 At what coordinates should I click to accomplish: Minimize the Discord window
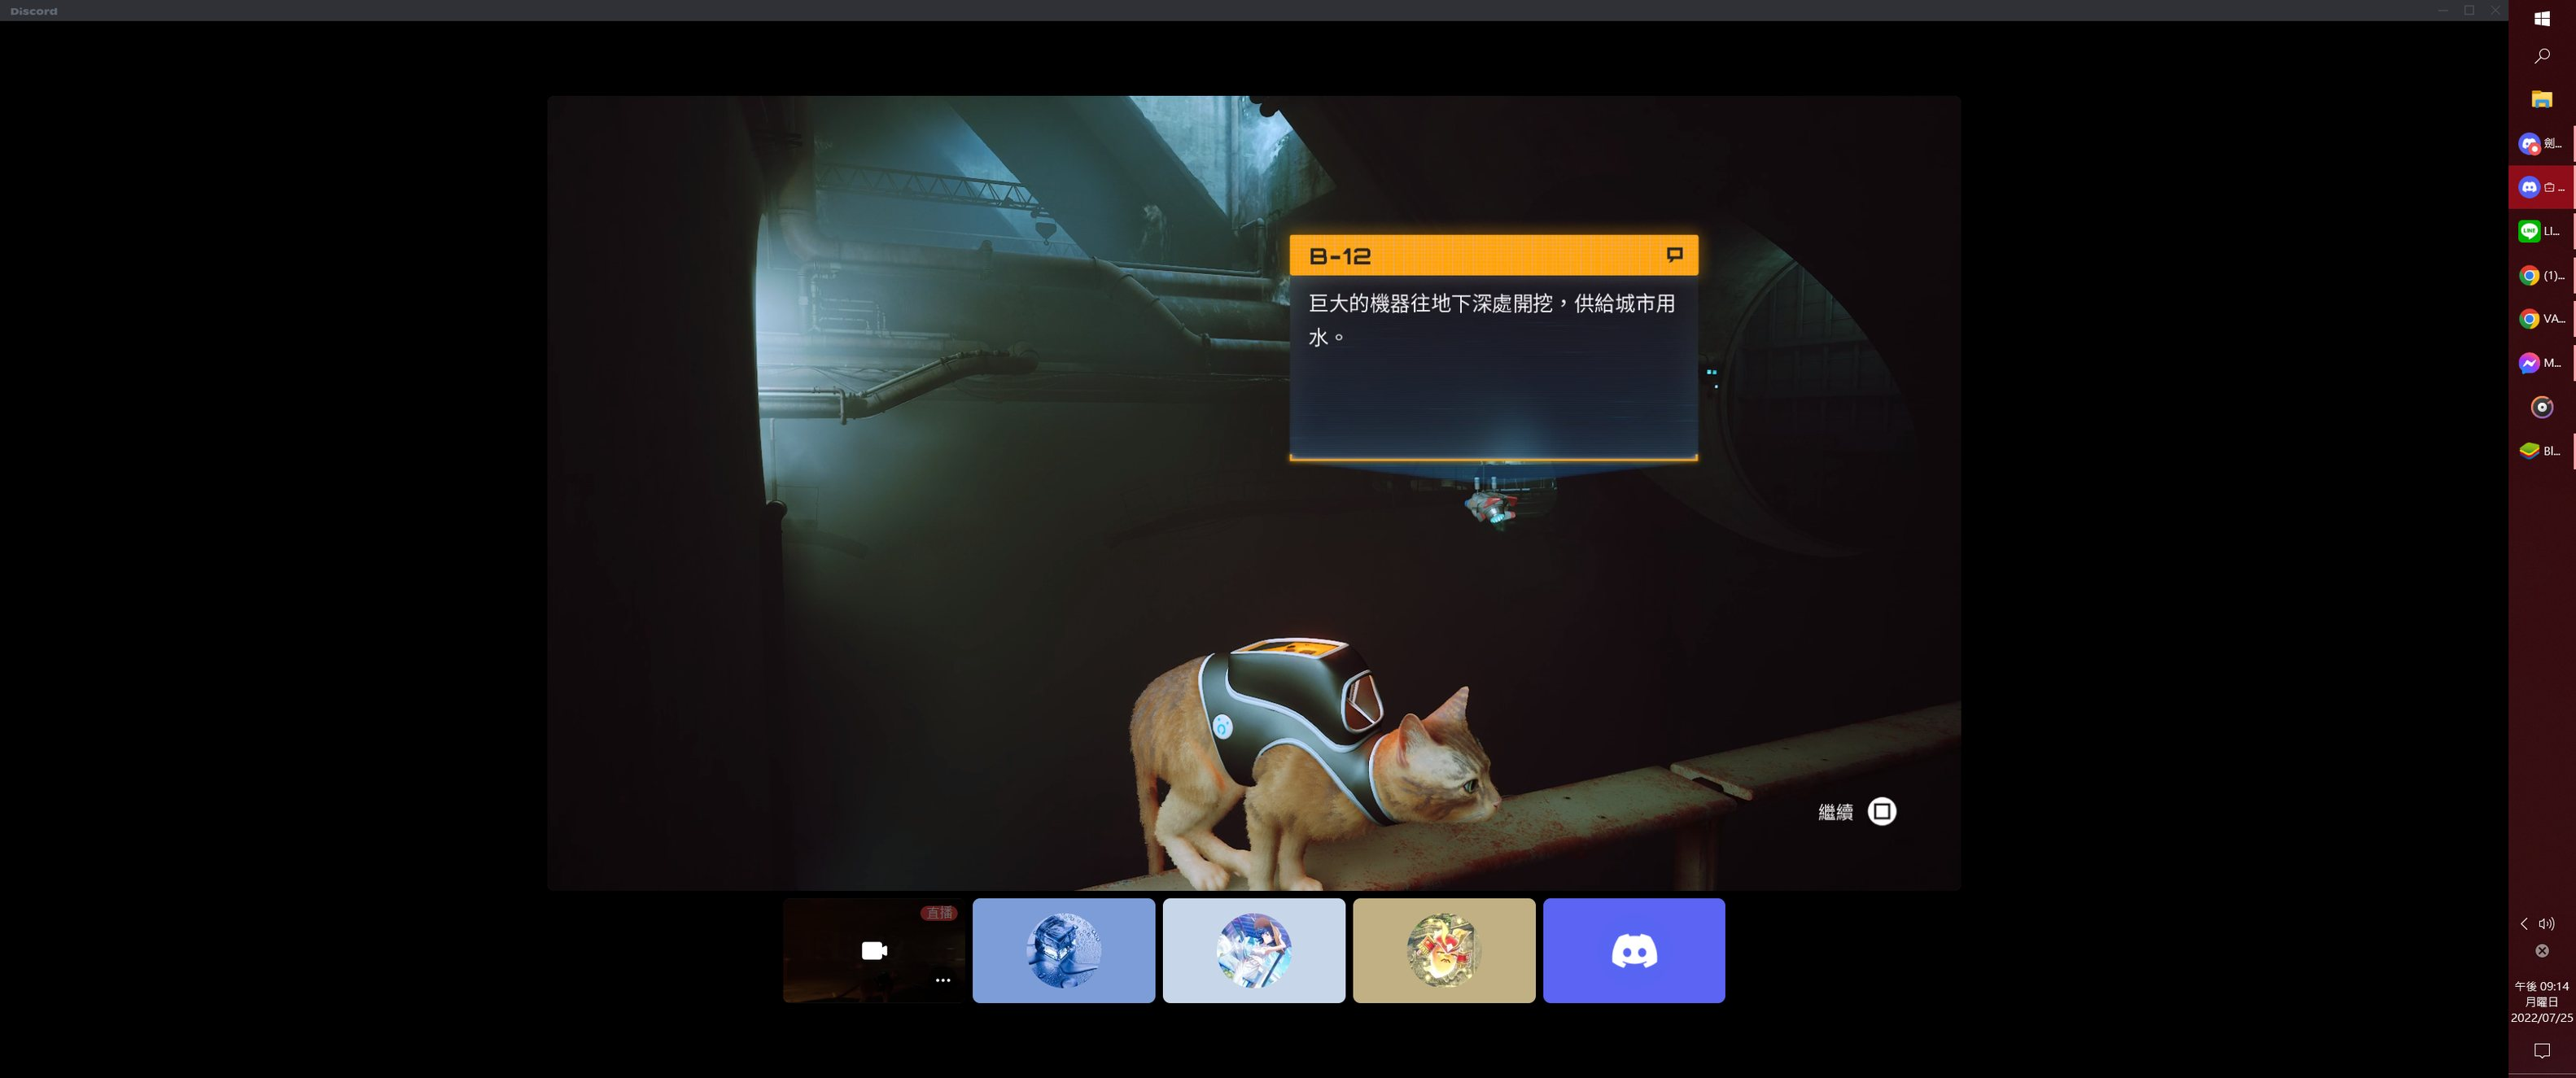coord(2442,10)
